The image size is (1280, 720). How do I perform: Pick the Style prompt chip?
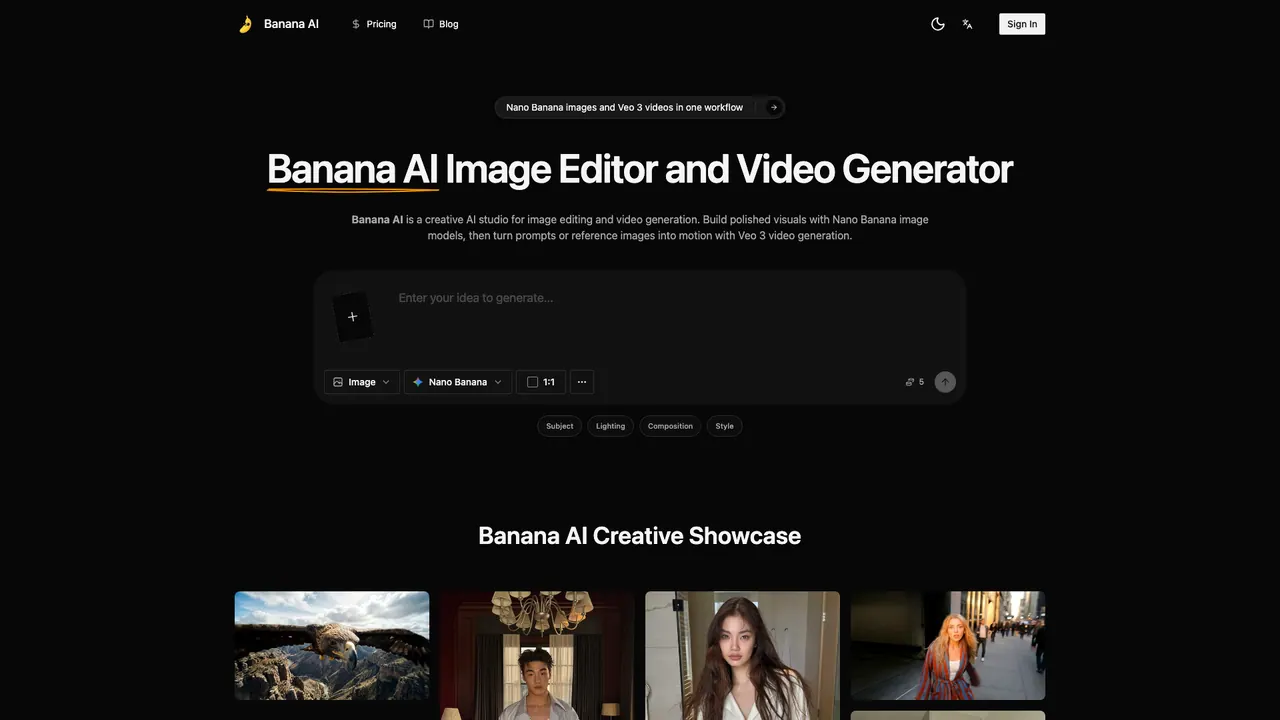[725, 426]
